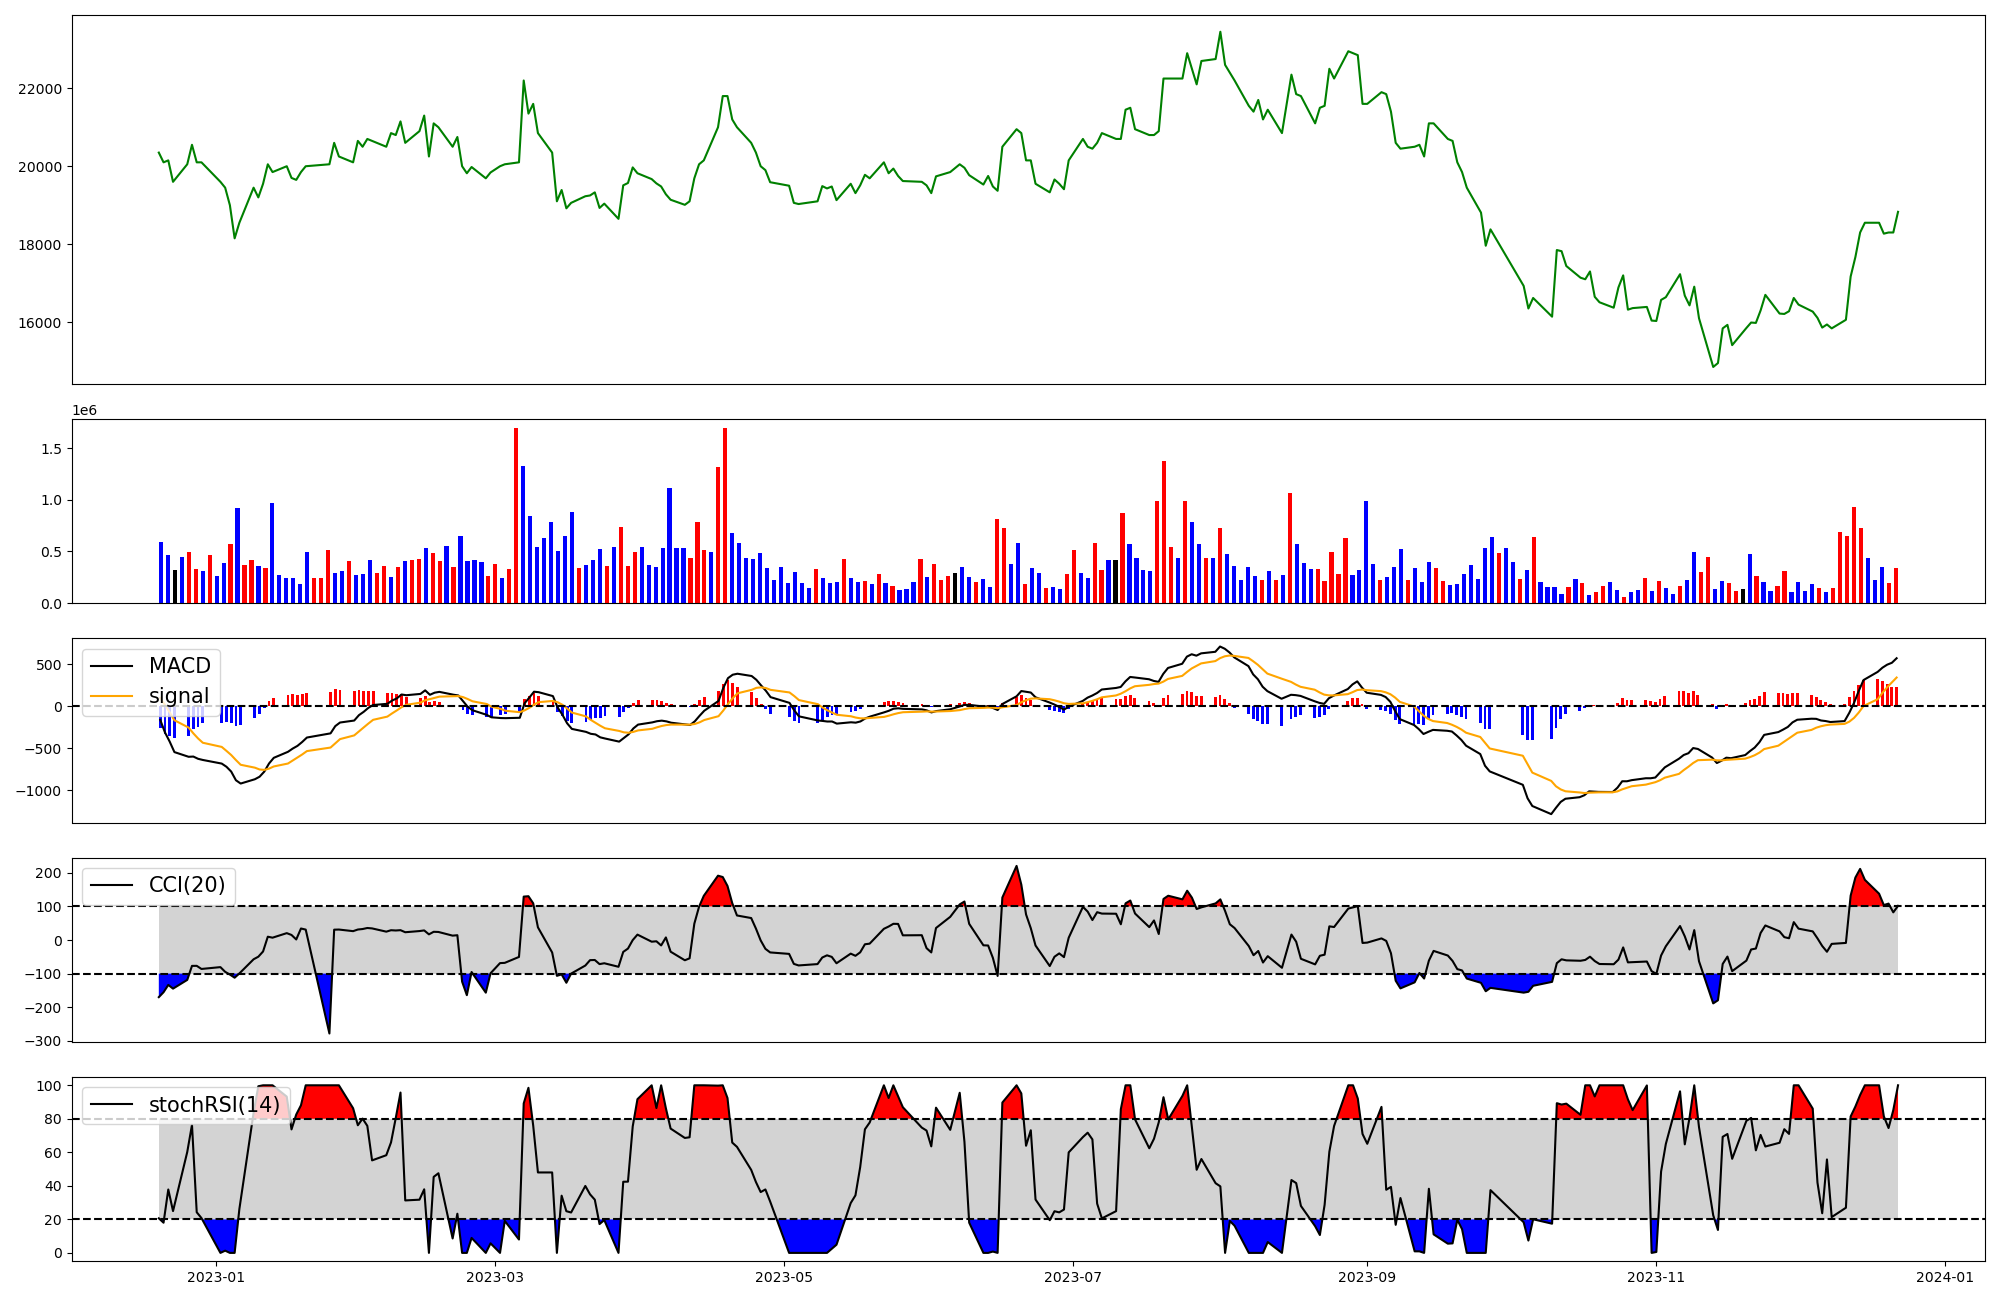Click the 2023-01 date tick label
This screenshot has height=1300, width=2000.
(x=216, y=1277)
